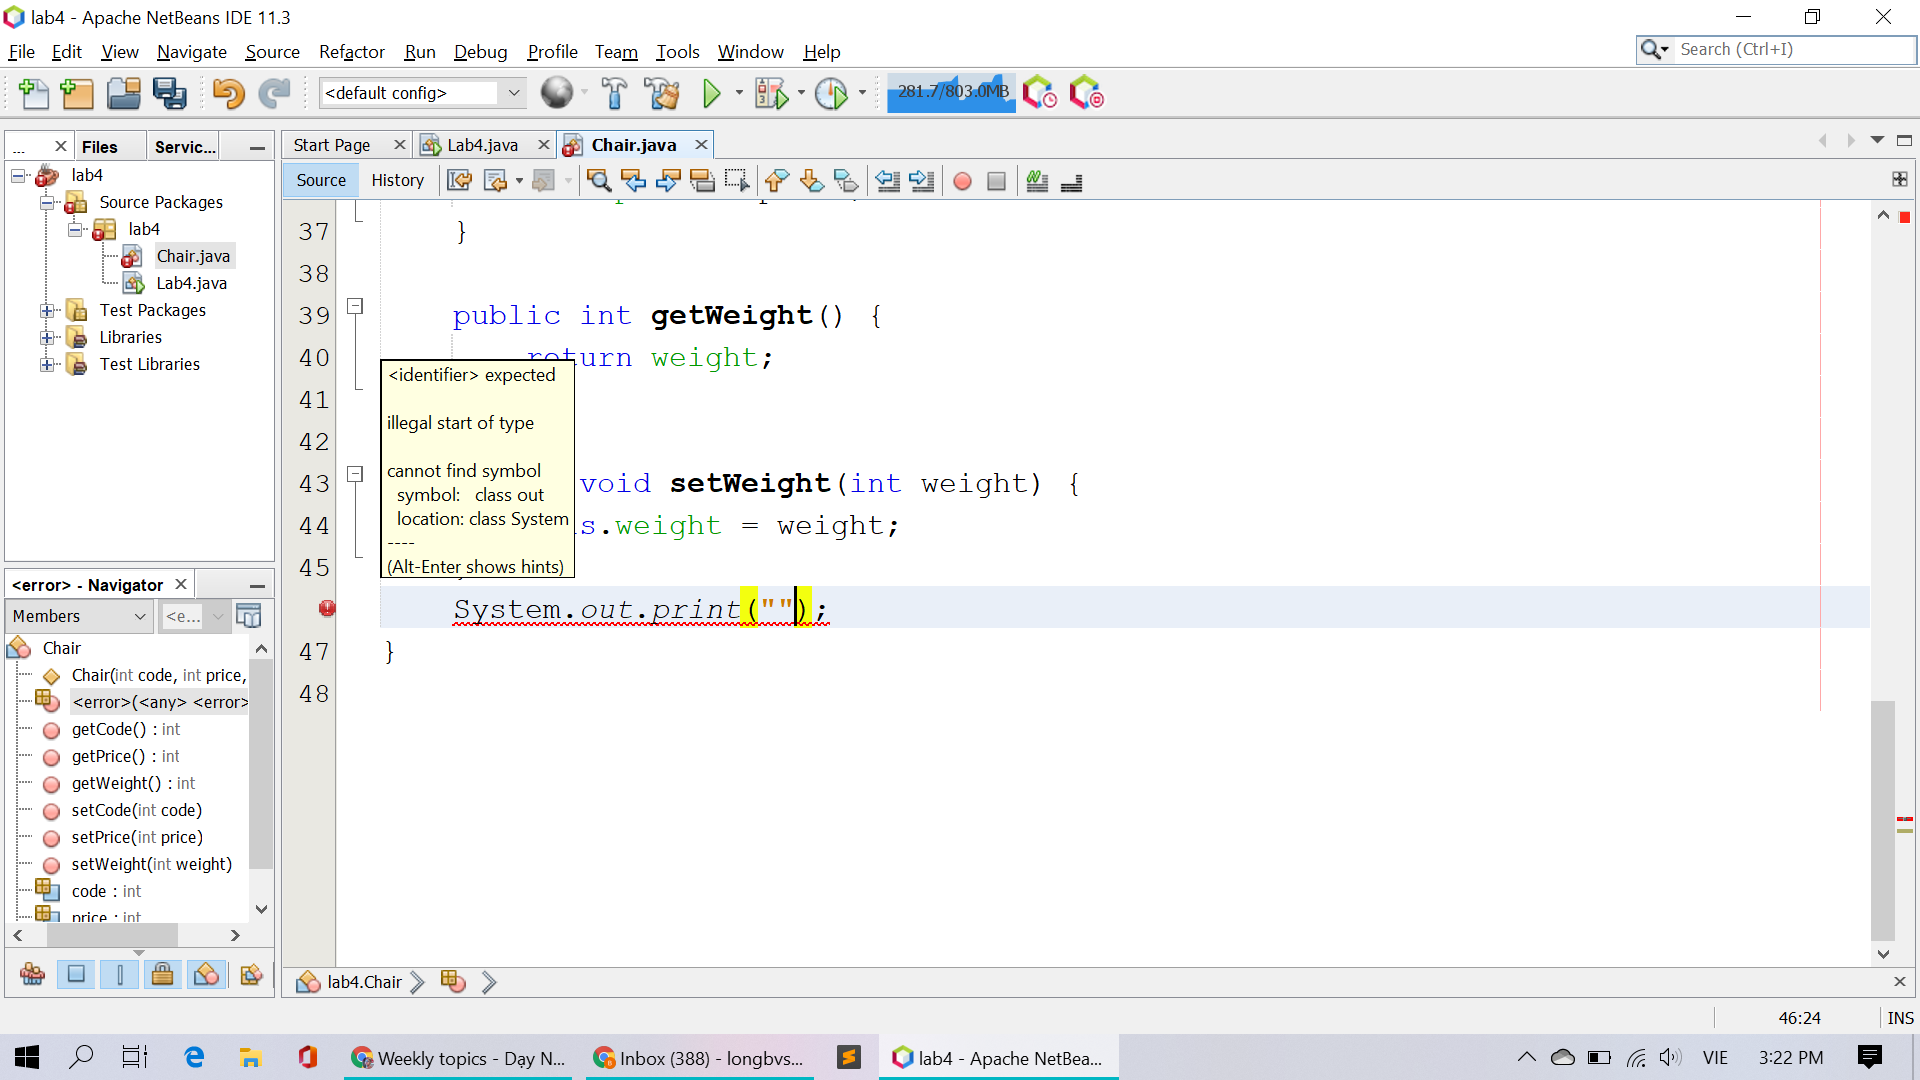This screenshot has width=1920, height=1080.
Task: Open the default config dropdown
Action: click(x=513, y=93)
